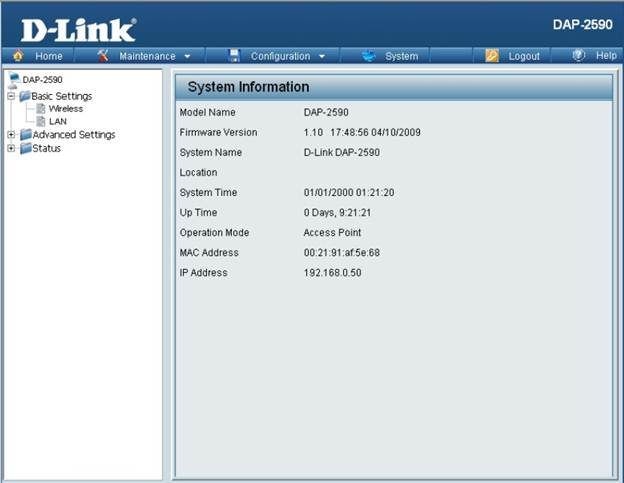Click the Up Time label
This screenshot has width=624, height=483.
[198, 212]
